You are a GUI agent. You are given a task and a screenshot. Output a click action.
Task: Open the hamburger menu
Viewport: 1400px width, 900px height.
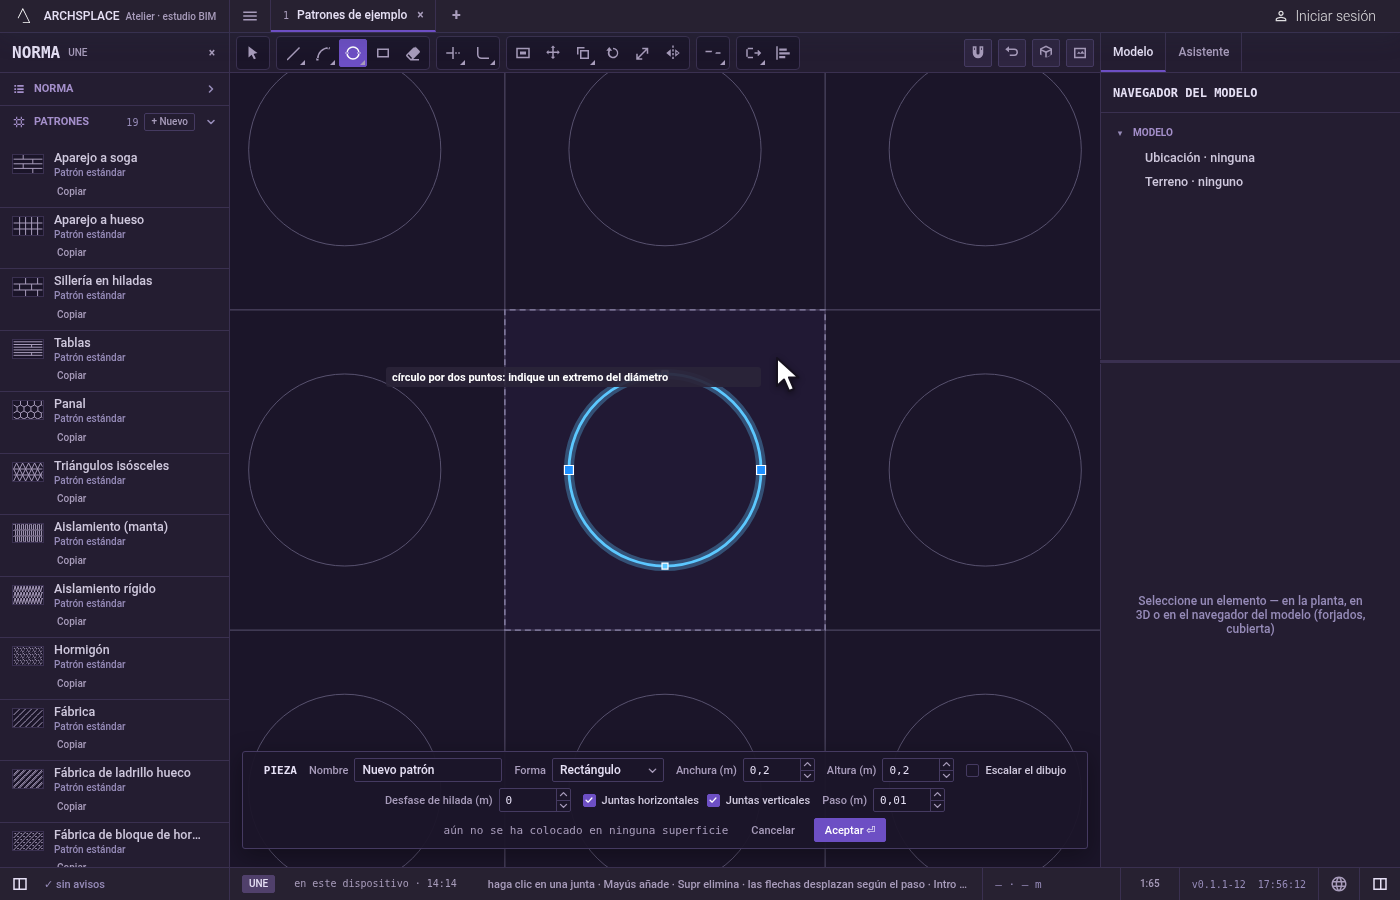(250, 15)
